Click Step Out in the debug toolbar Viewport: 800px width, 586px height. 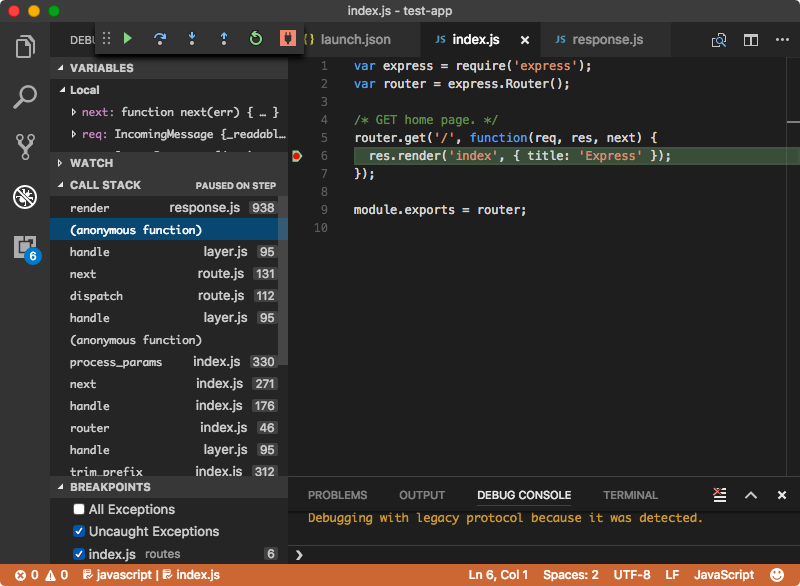pos(223,39)
